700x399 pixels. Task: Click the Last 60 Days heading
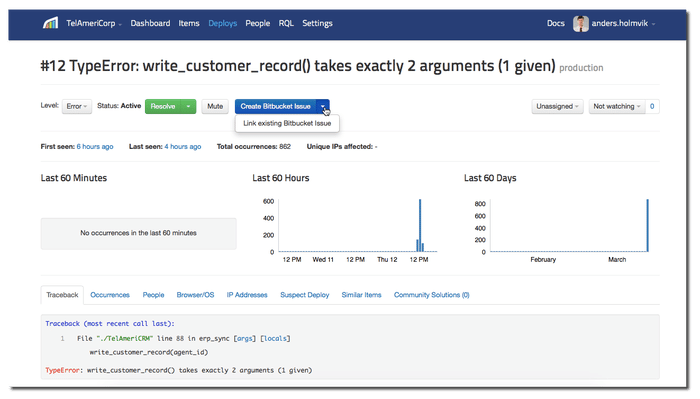point(490,178)
